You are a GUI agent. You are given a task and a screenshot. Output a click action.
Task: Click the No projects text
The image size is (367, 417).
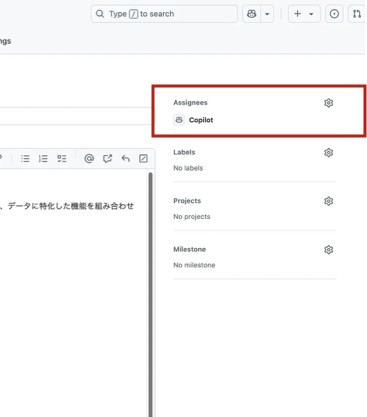[x=192, y=217]
